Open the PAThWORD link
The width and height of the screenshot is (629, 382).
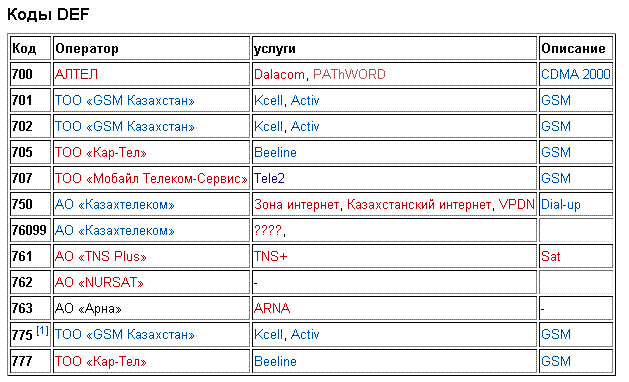(349, 74)
